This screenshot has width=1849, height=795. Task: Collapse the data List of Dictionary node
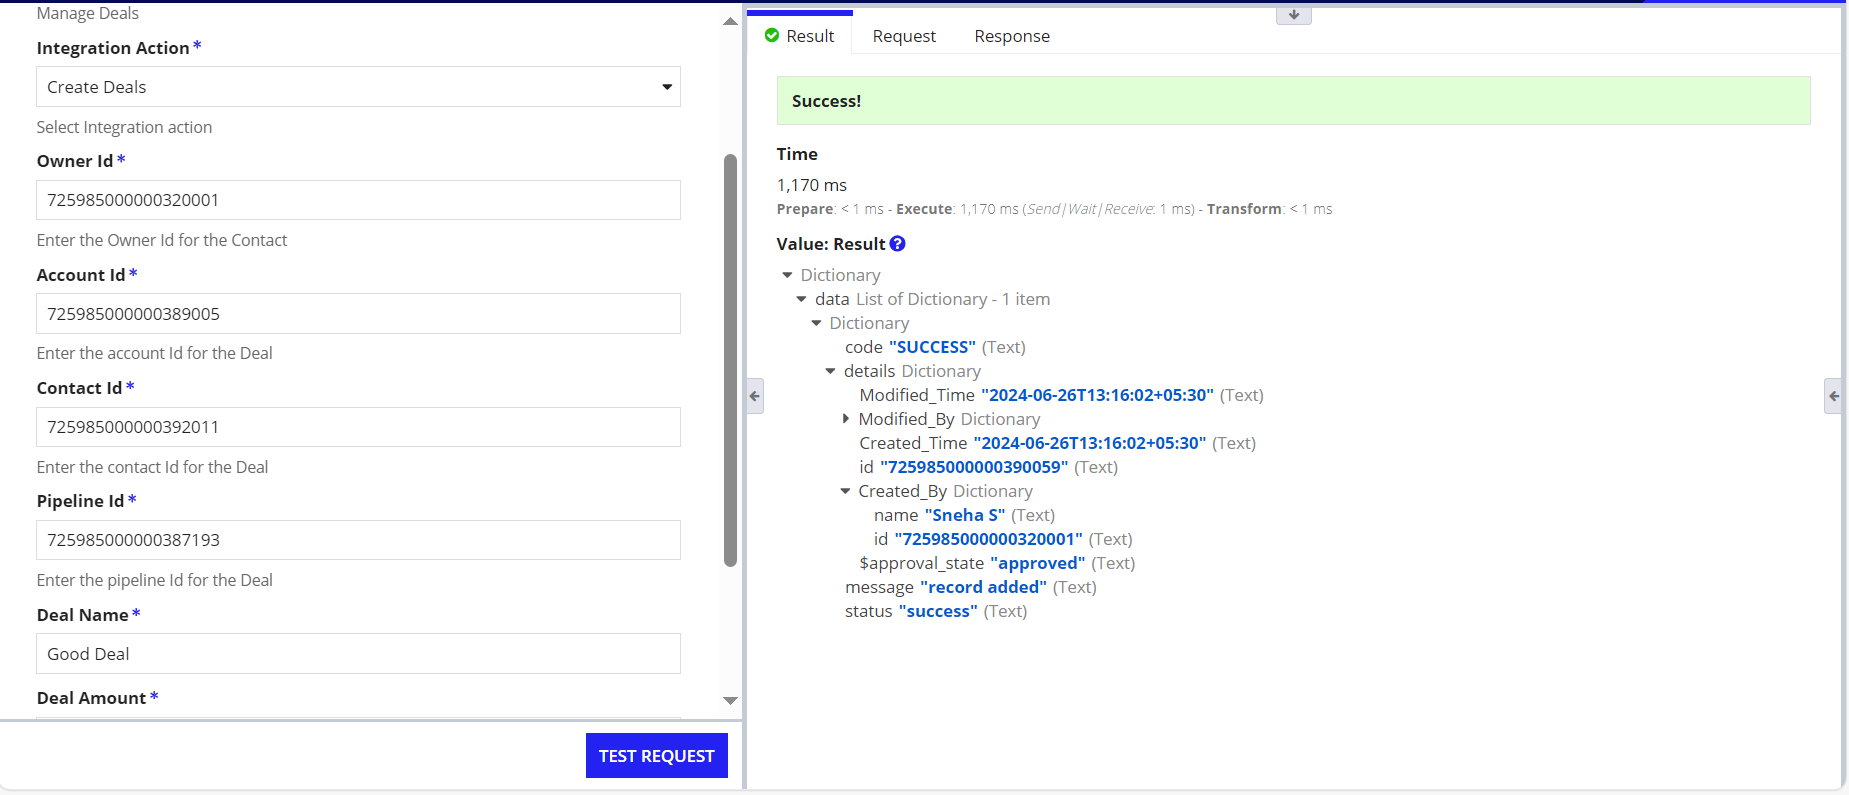coord(801,299)
